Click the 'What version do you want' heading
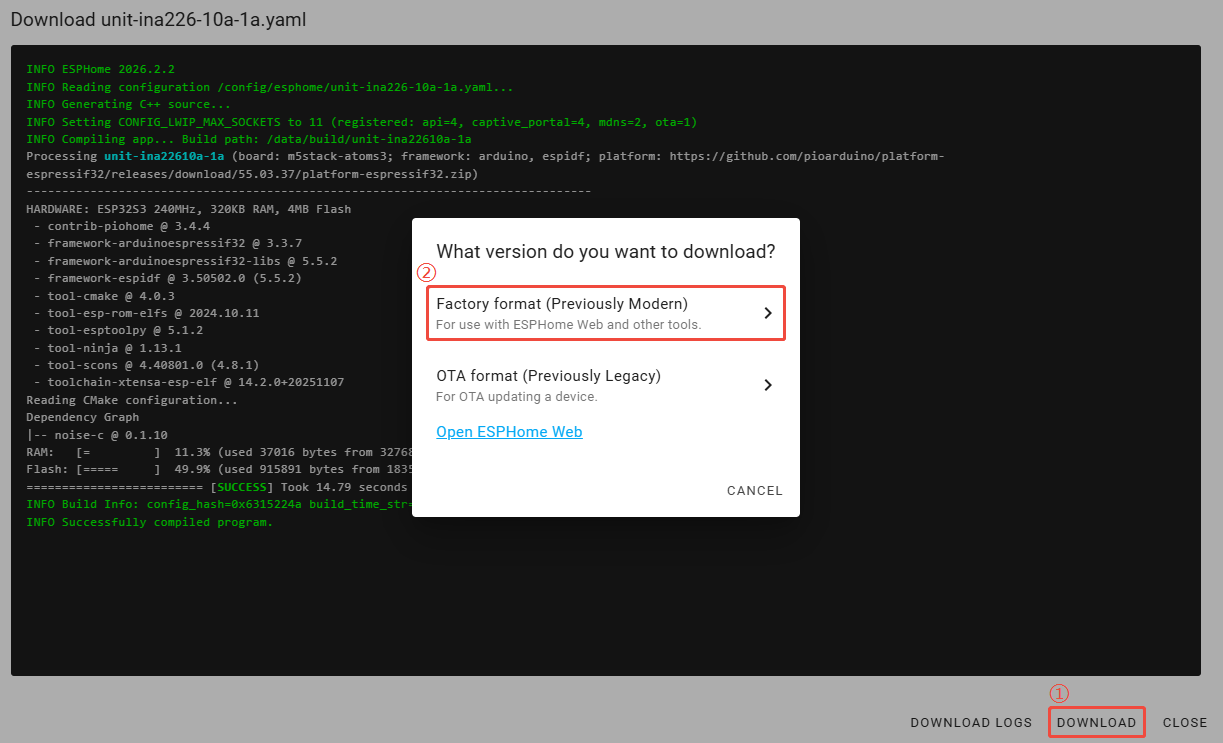1223x743 pixels. click(605, 252)
